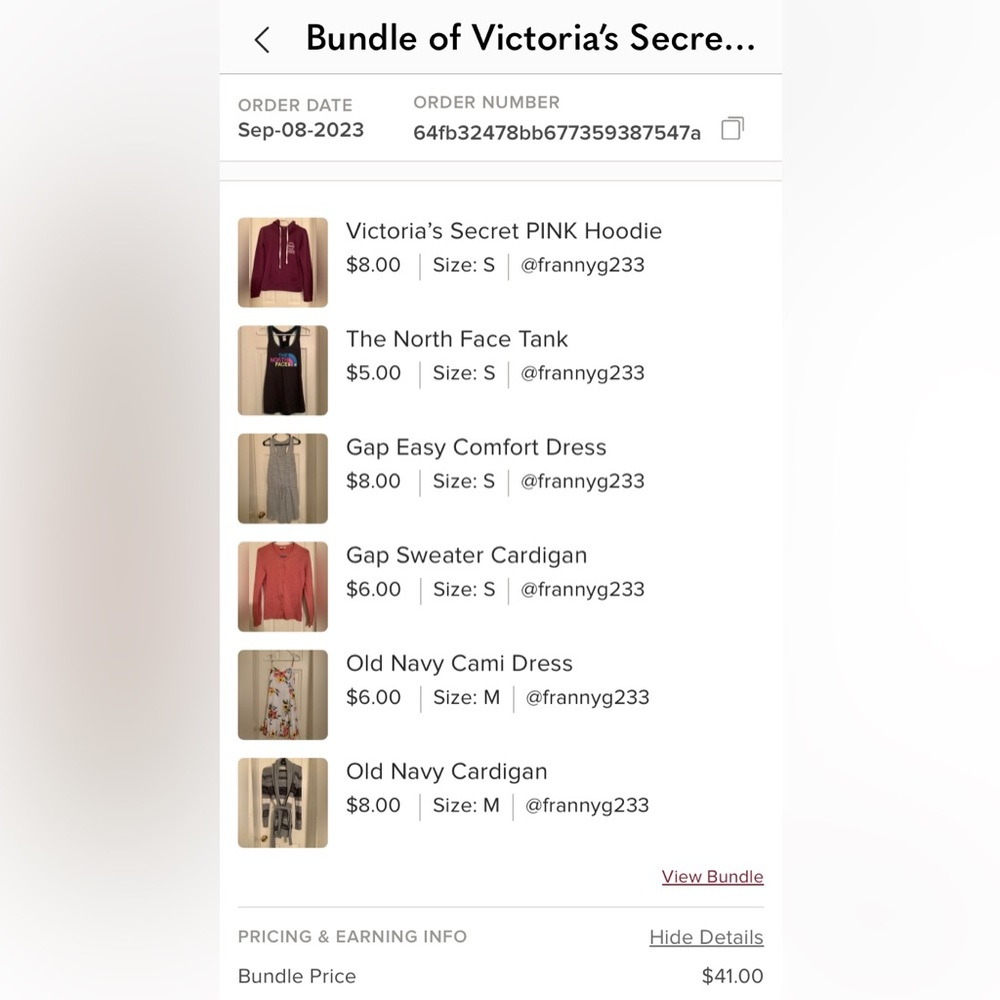Click the order number text
Viewport: 1000px width, 1000px height.
(x=557, y=133)
